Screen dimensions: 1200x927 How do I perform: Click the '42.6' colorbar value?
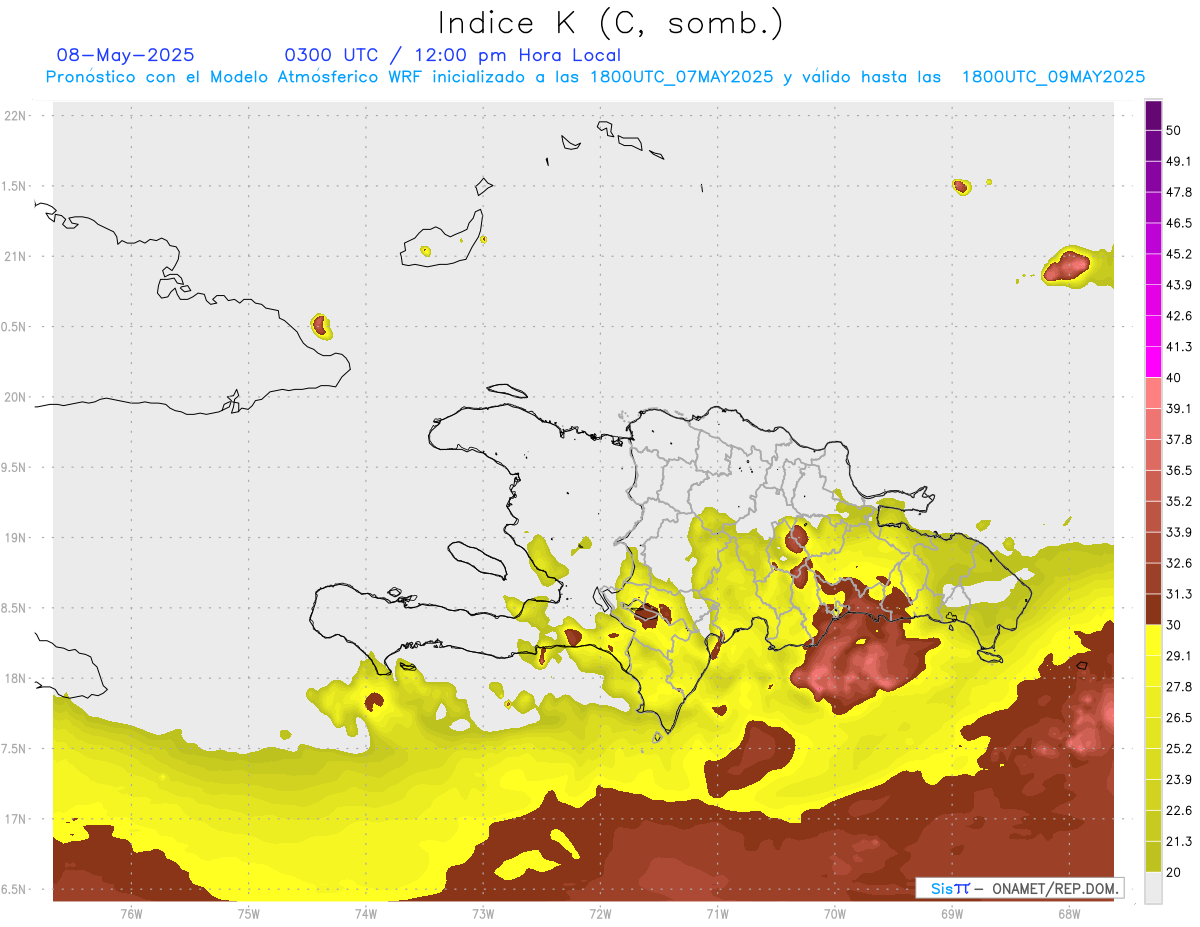(1179, 316)
